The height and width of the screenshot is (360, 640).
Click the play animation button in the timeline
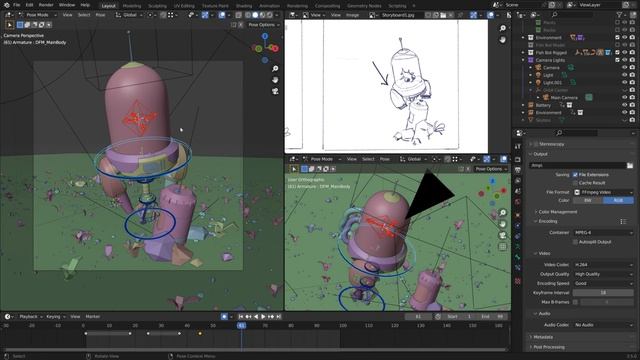tap(263, 317)
